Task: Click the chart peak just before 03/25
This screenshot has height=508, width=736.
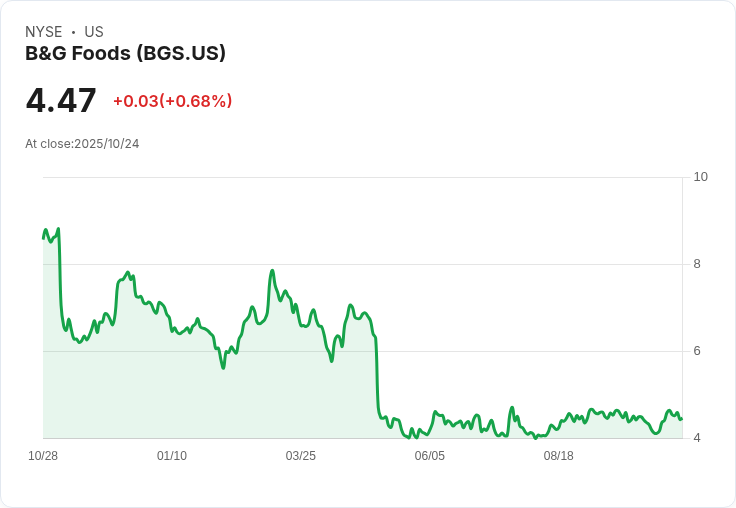Action: coord(272,271)
